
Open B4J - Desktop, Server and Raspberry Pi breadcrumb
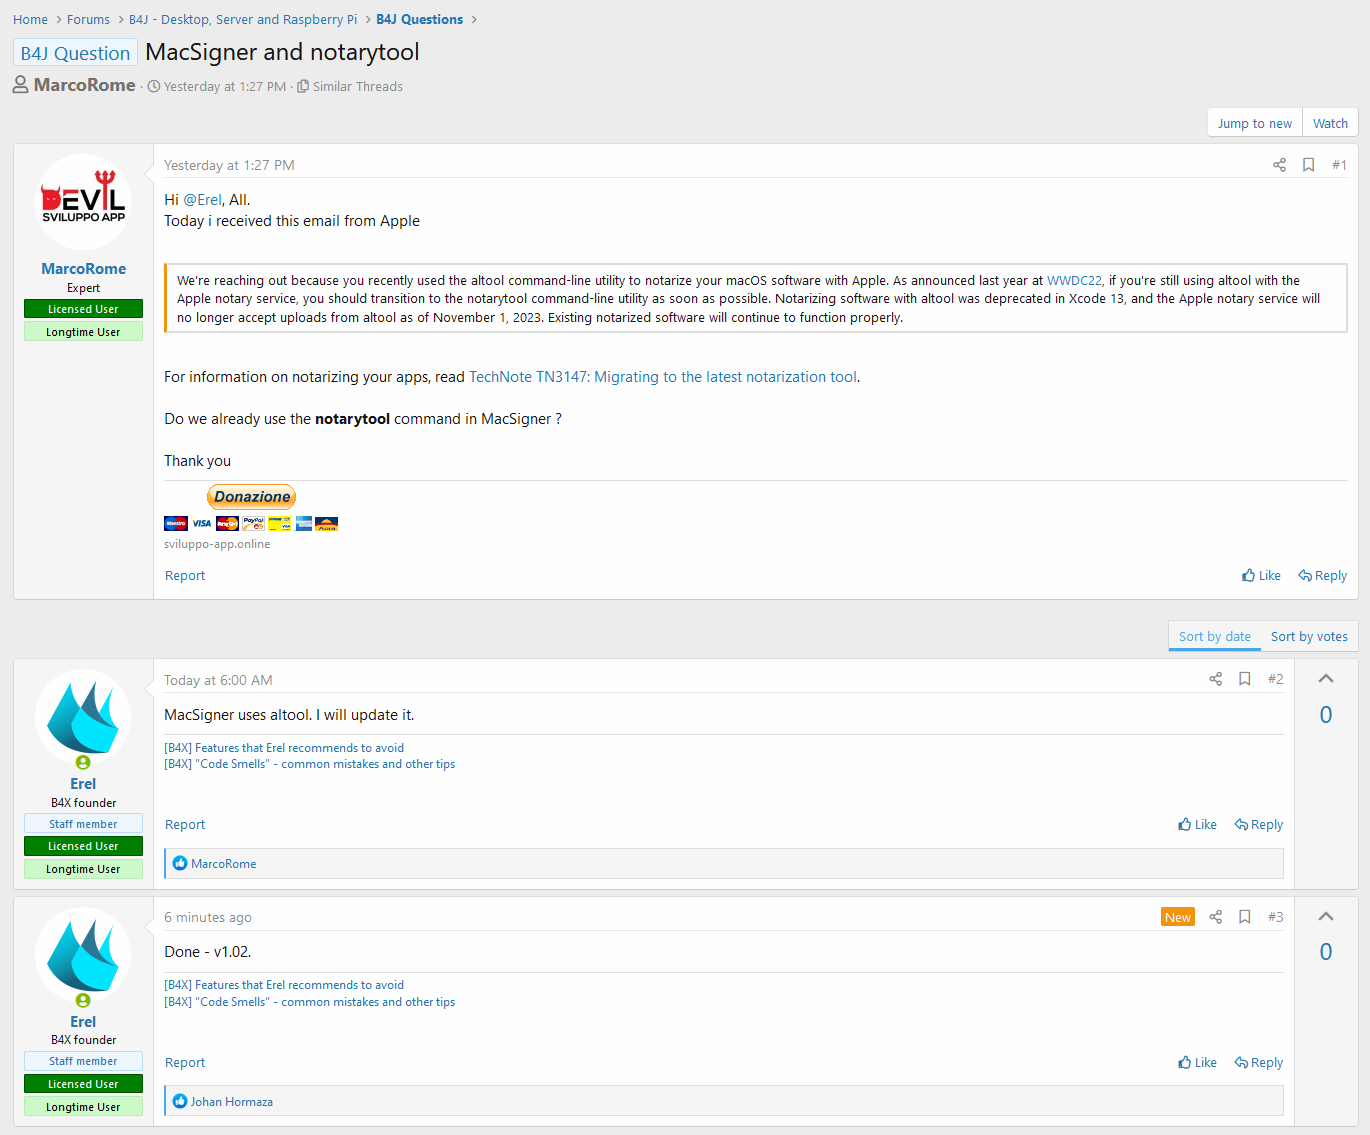[x=243, y=20]
